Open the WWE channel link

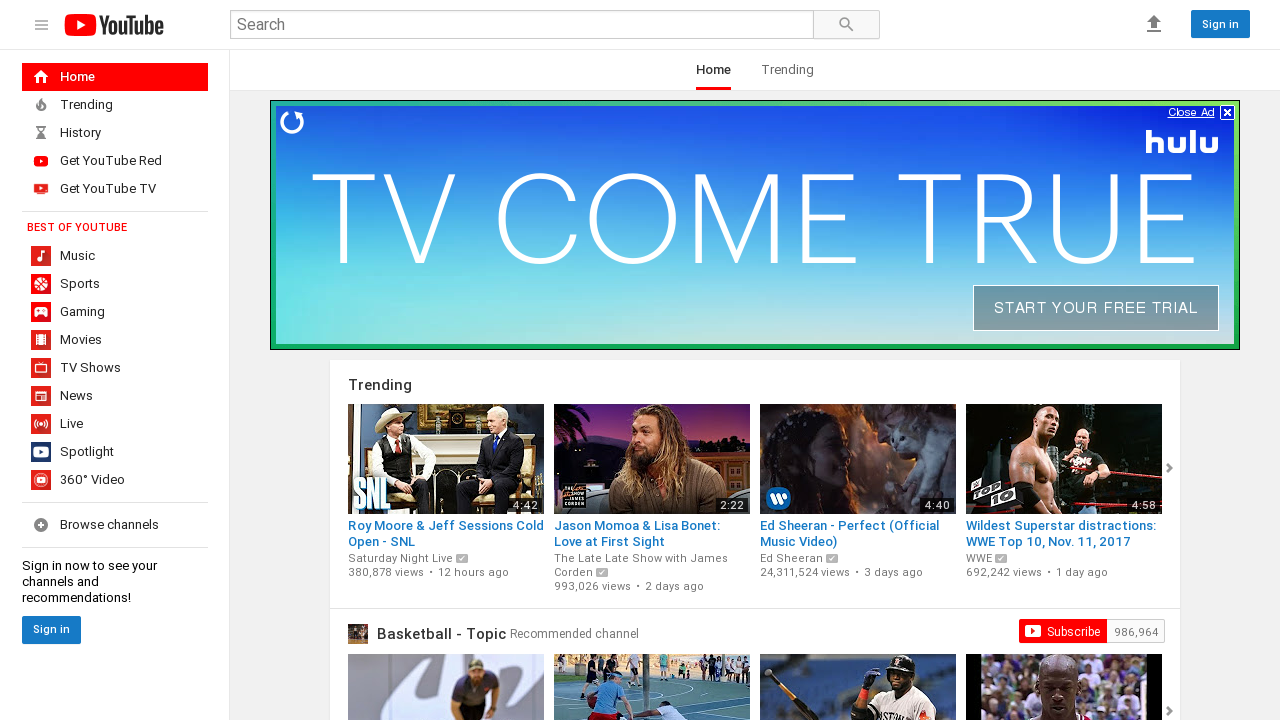click(979, 558)
